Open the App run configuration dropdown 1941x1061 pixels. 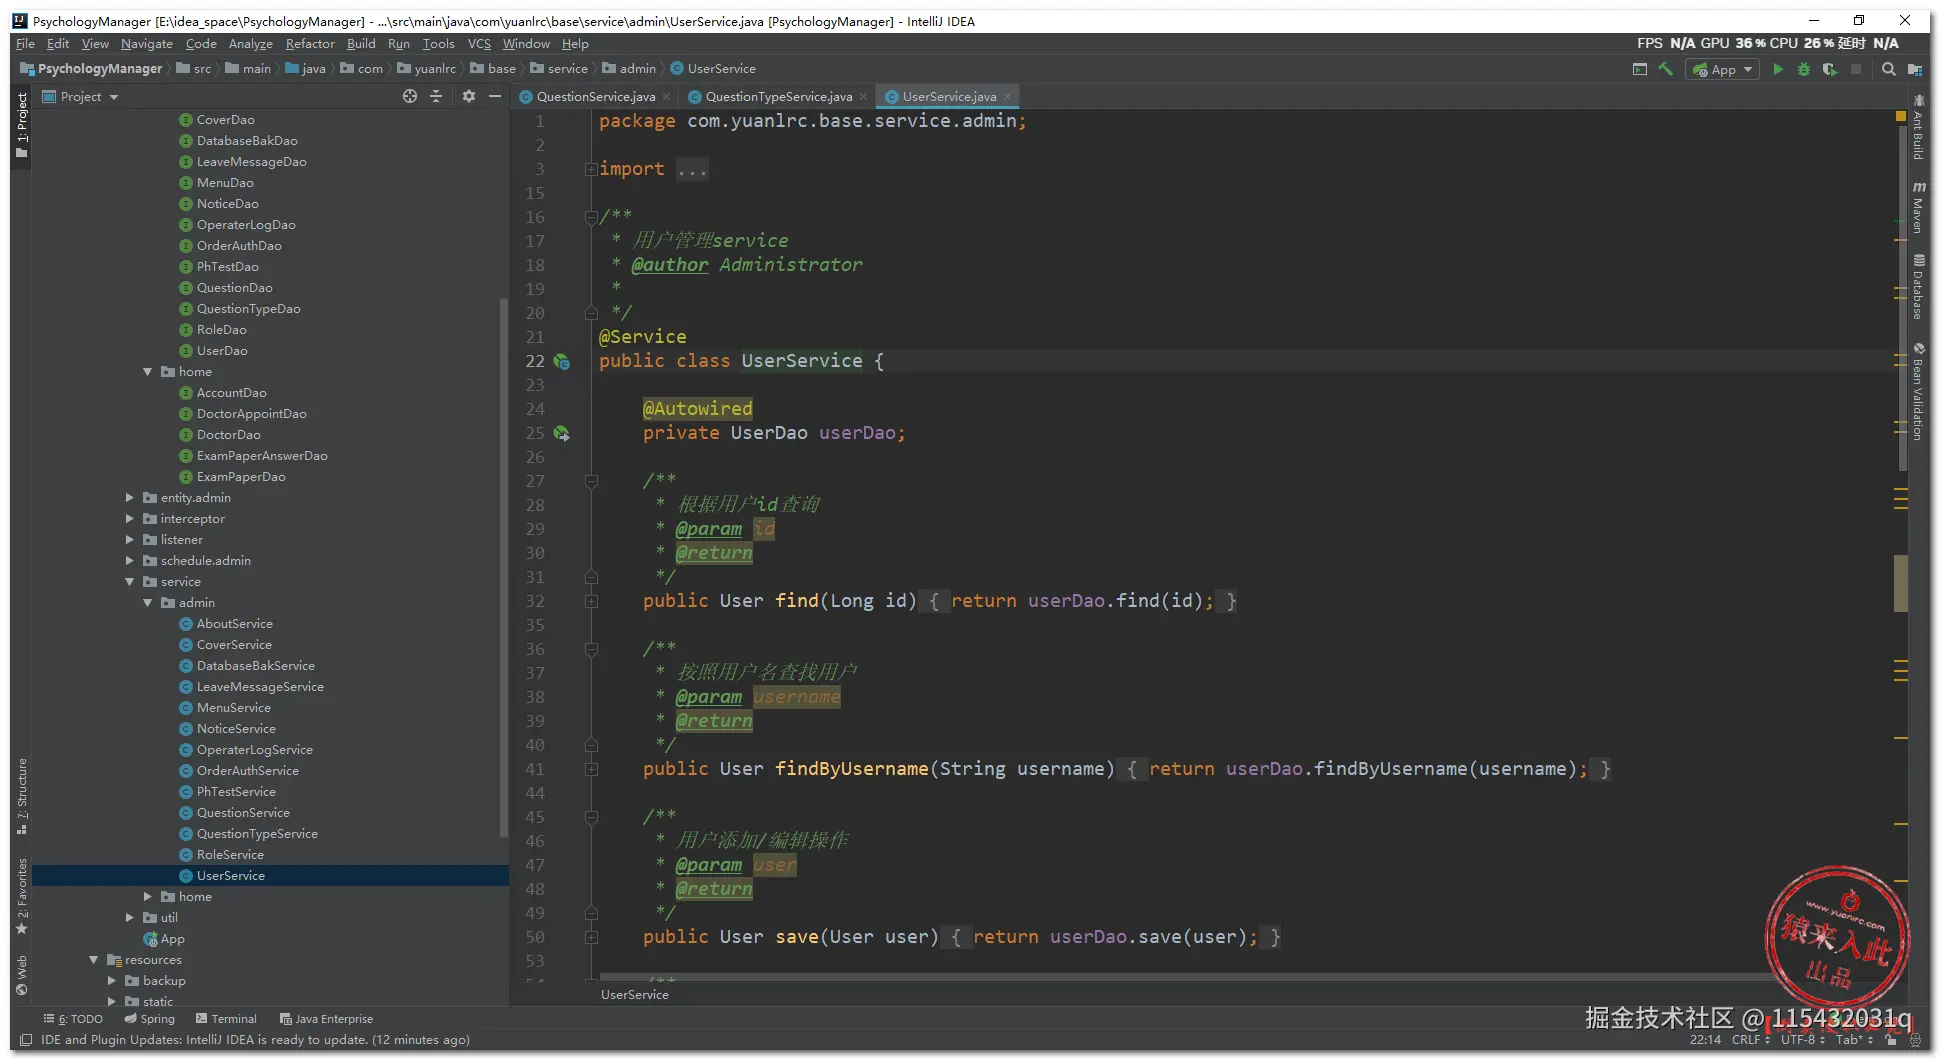tap(1723, 69)
